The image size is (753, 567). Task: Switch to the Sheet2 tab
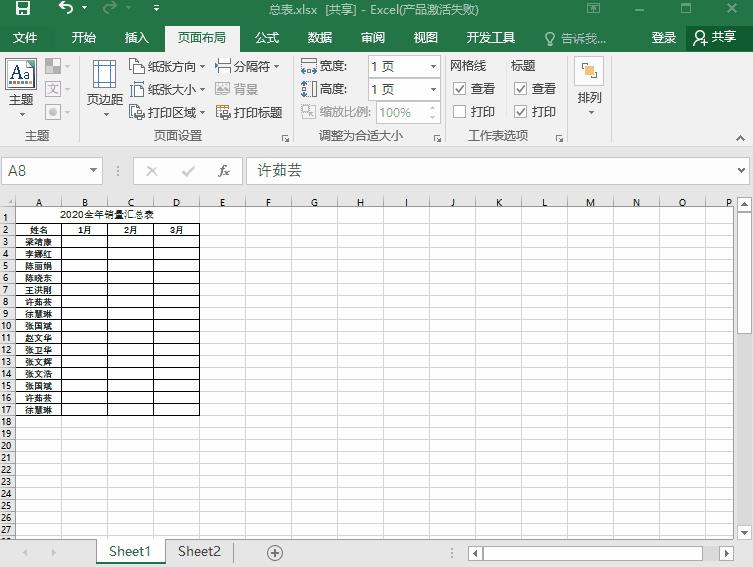[199, 551]
